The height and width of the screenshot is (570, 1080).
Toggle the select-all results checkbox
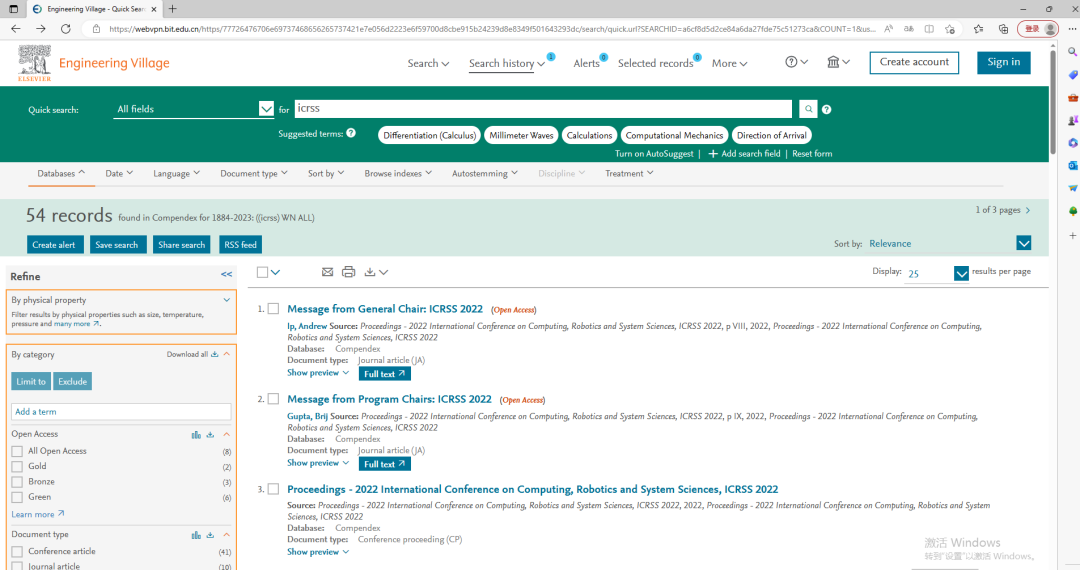[262, 272]
